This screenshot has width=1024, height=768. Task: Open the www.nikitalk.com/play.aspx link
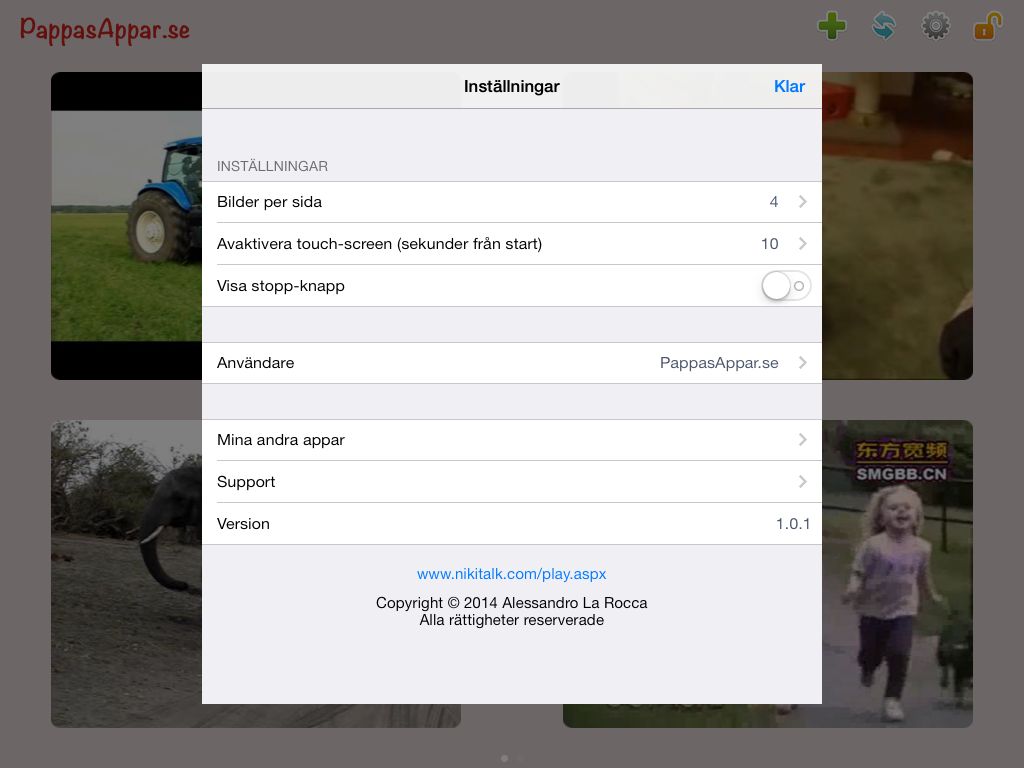[511, 574]
